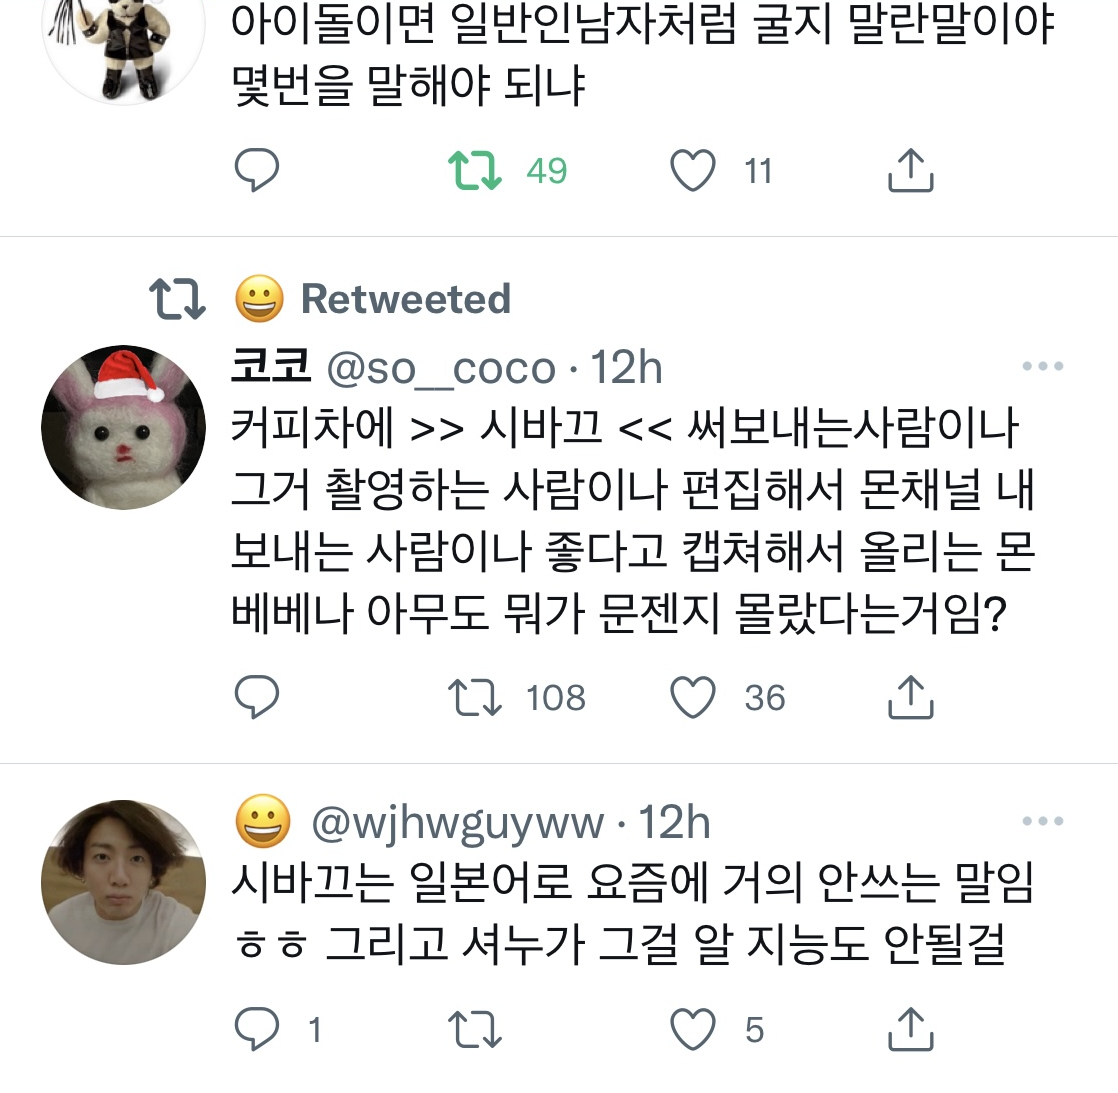Image resolution: width=1118 pixels, height=1093 pixels.
Task: Reply to so__coco's tweet
Action: (x=257, y=697)
